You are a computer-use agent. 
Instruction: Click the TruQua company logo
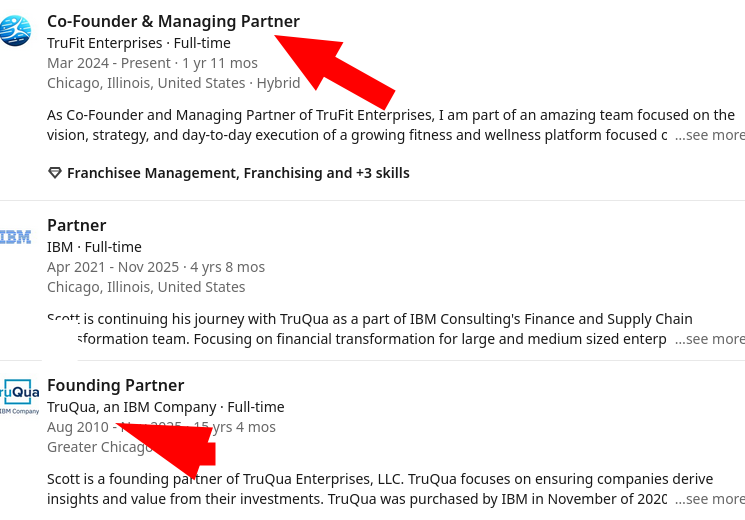pyautogui.click(x=19, y=396)
